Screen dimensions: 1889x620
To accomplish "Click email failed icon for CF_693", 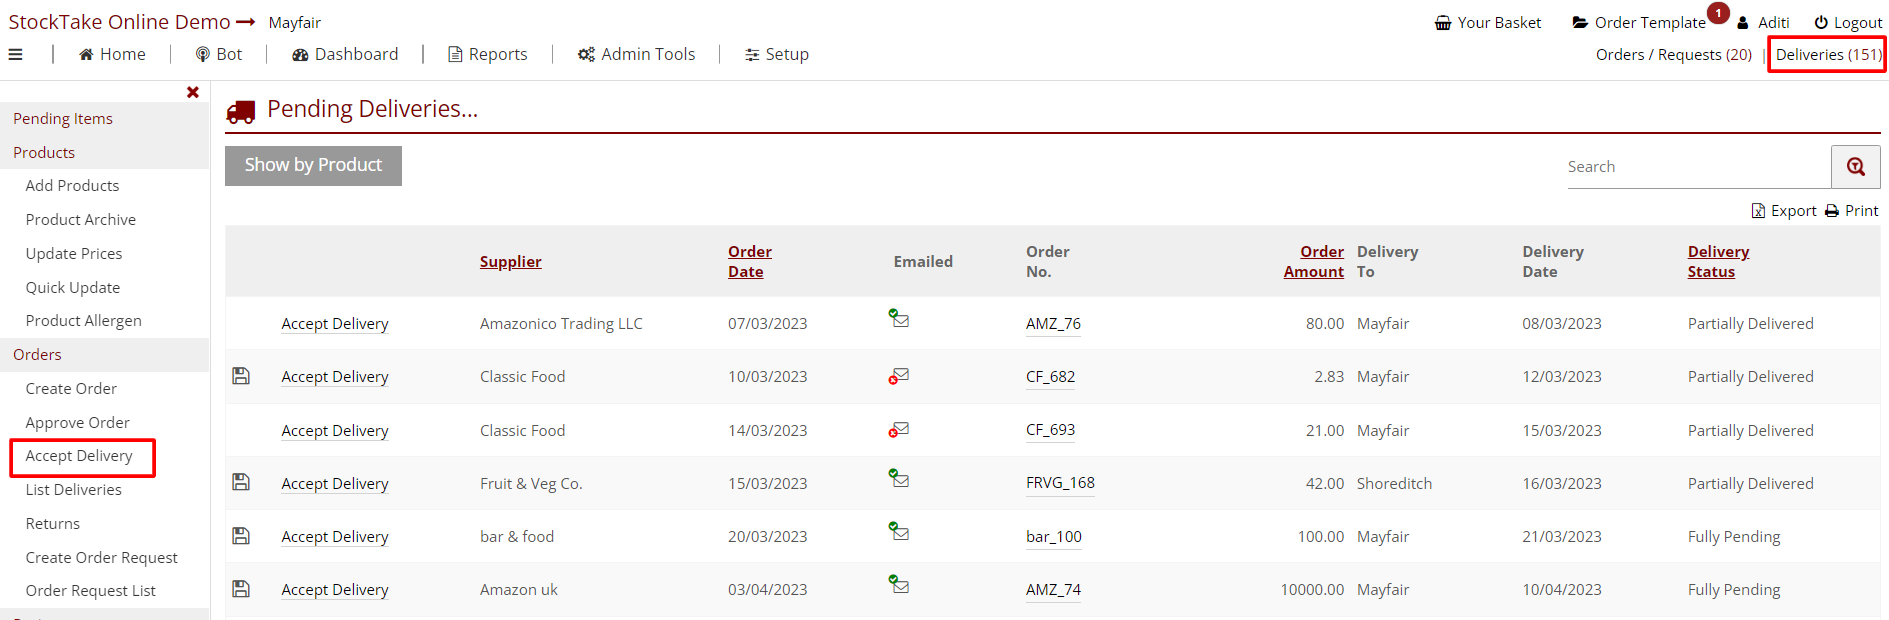I will click(899, 430).
